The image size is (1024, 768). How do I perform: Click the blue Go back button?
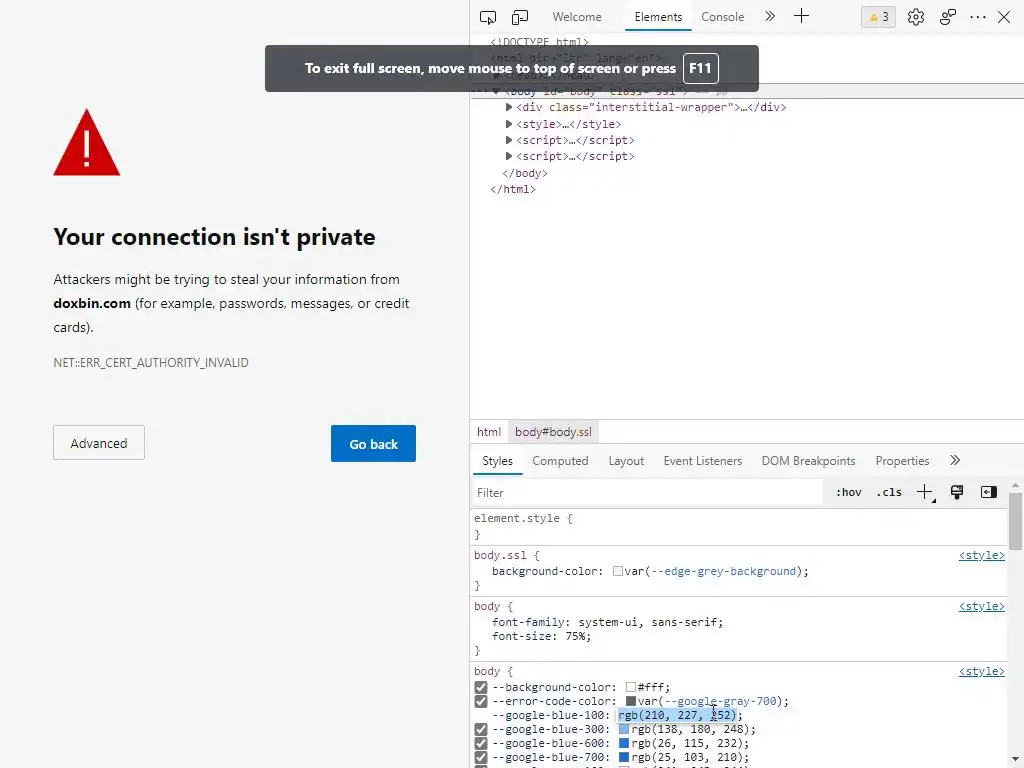[373, 444]
